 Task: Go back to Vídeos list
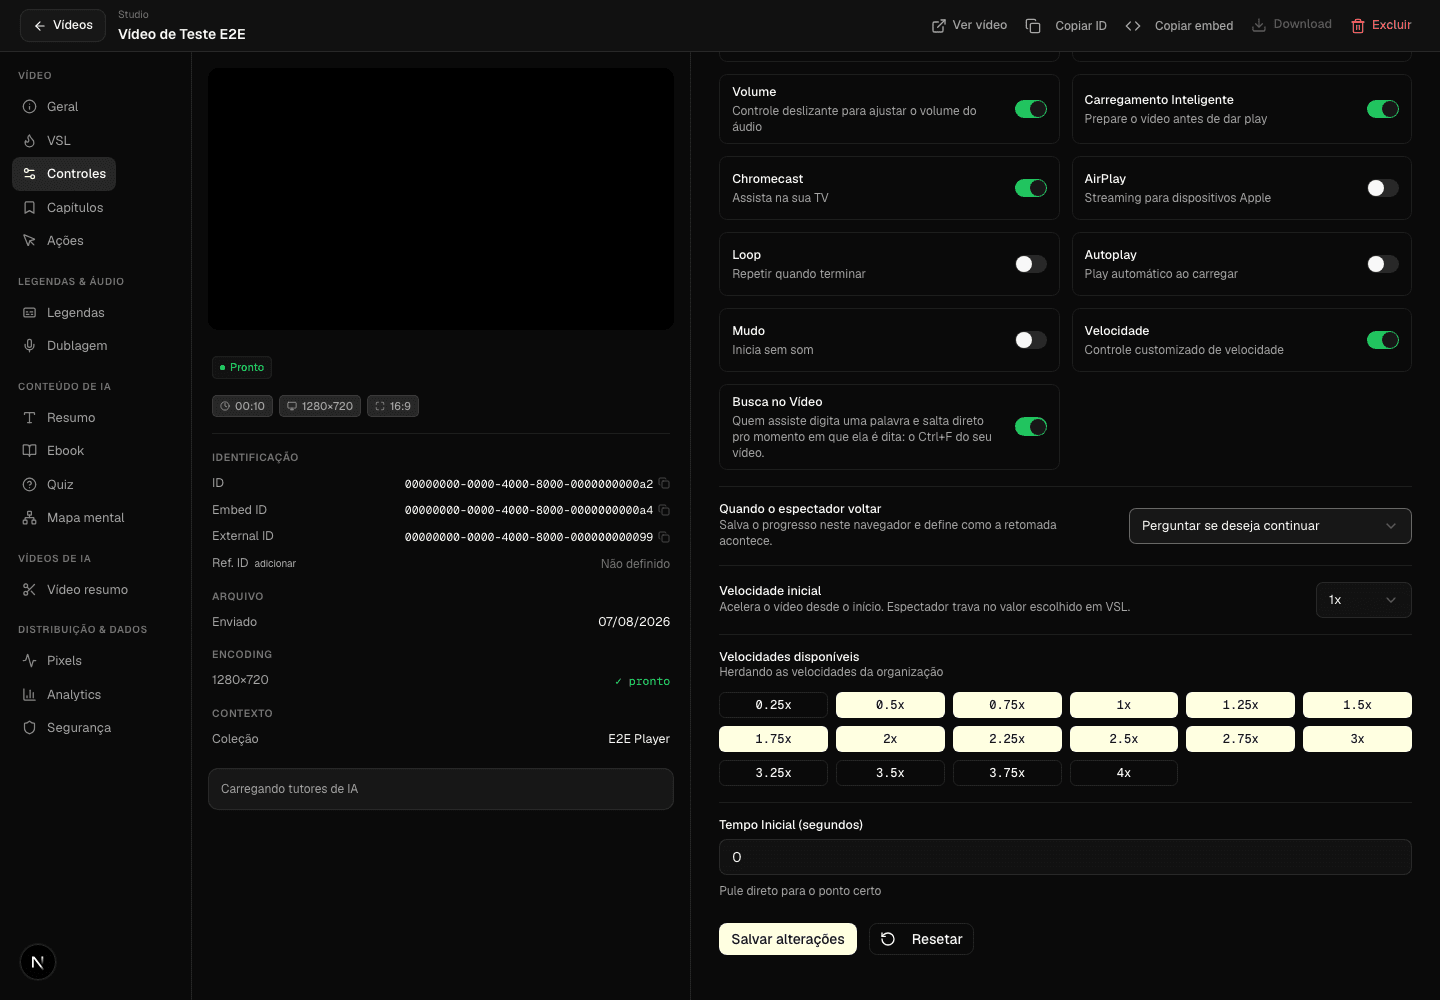click(x=63, y=25)
